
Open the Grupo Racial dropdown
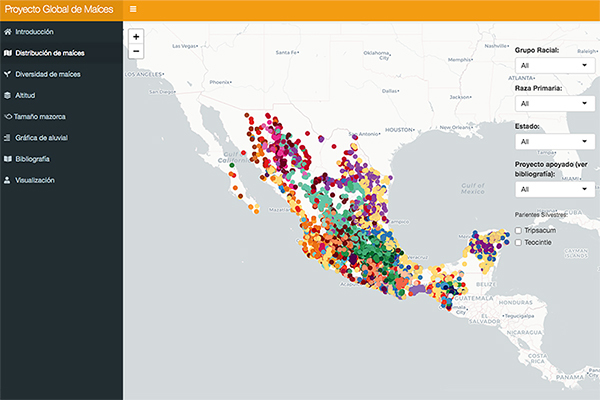pos(555,65)
